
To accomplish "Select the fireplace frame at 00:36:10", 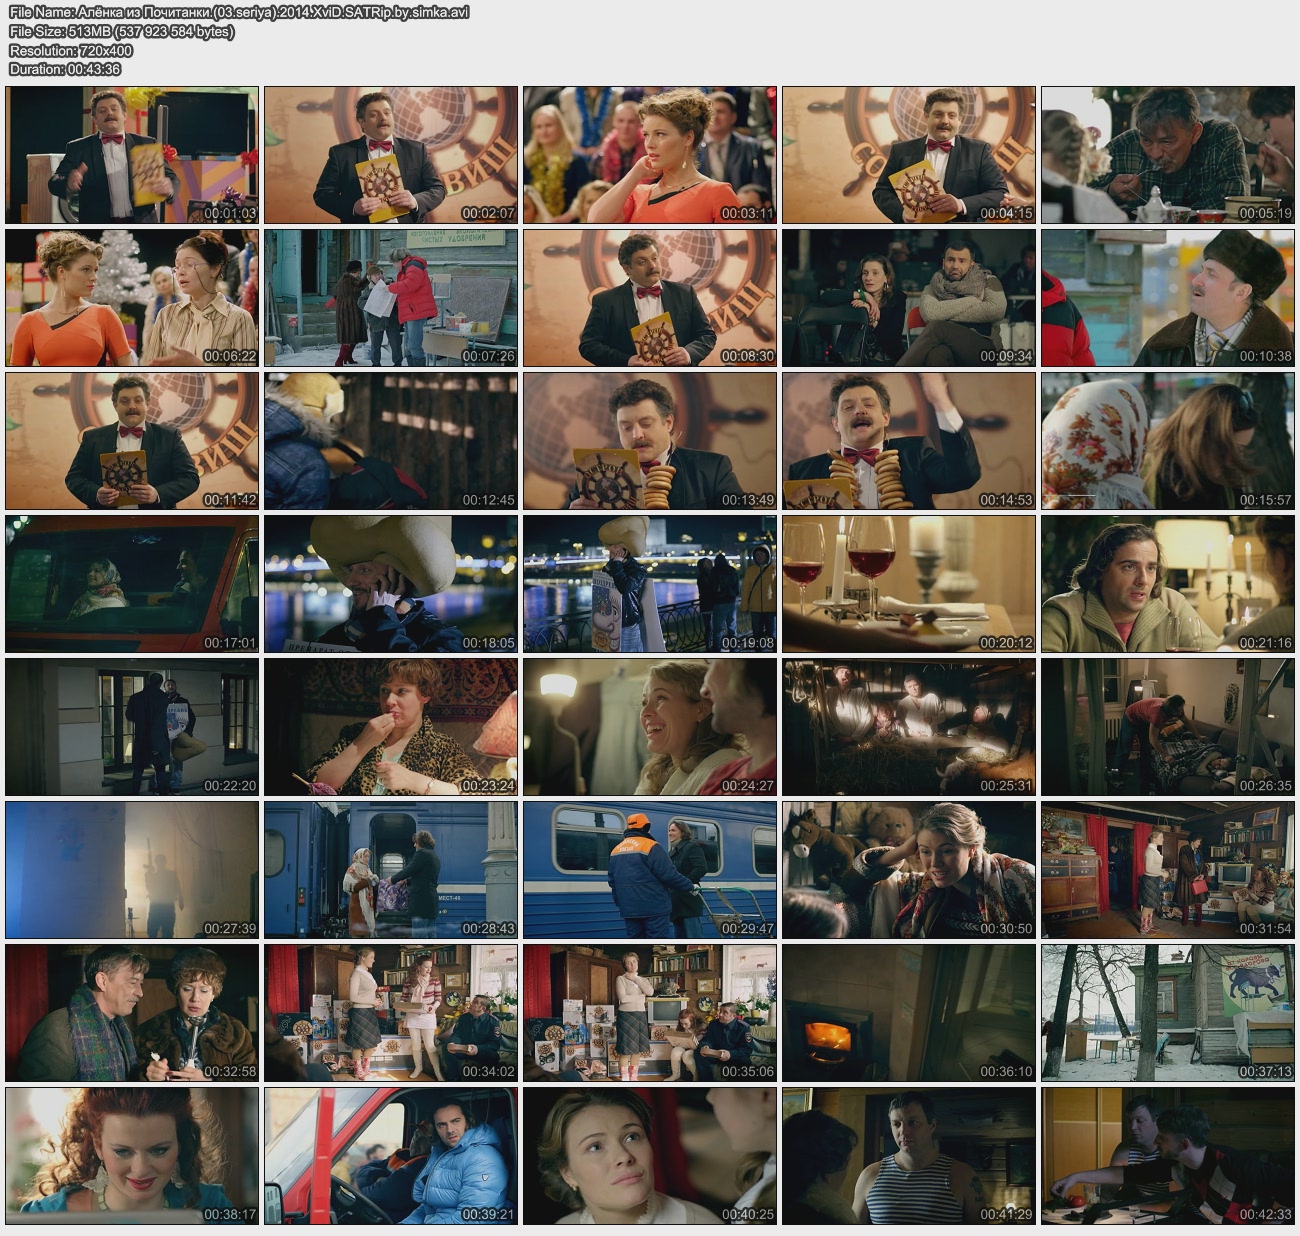I will coord(908,1013).
